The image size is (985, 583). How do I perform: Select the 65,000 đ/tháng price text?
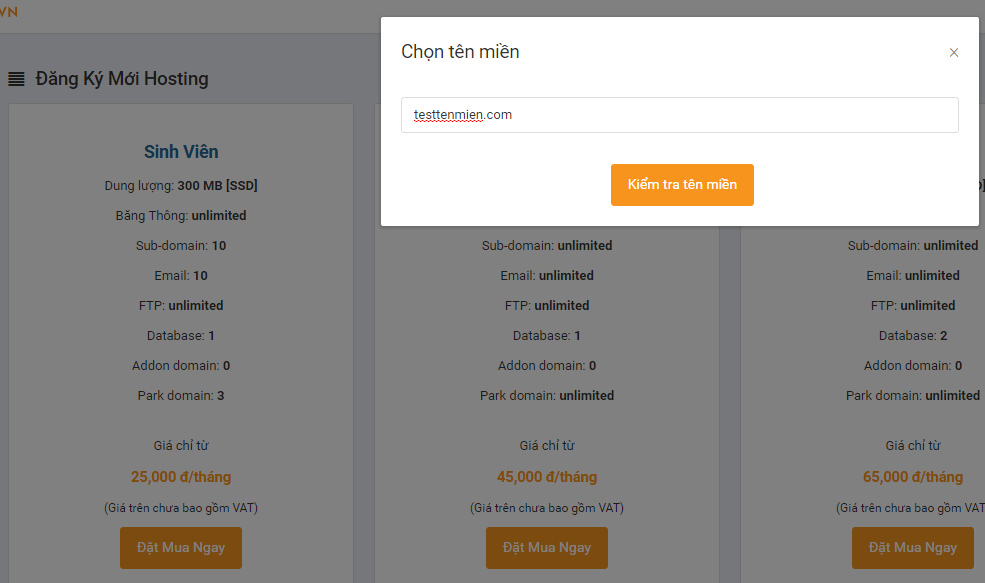coord(913,477)
